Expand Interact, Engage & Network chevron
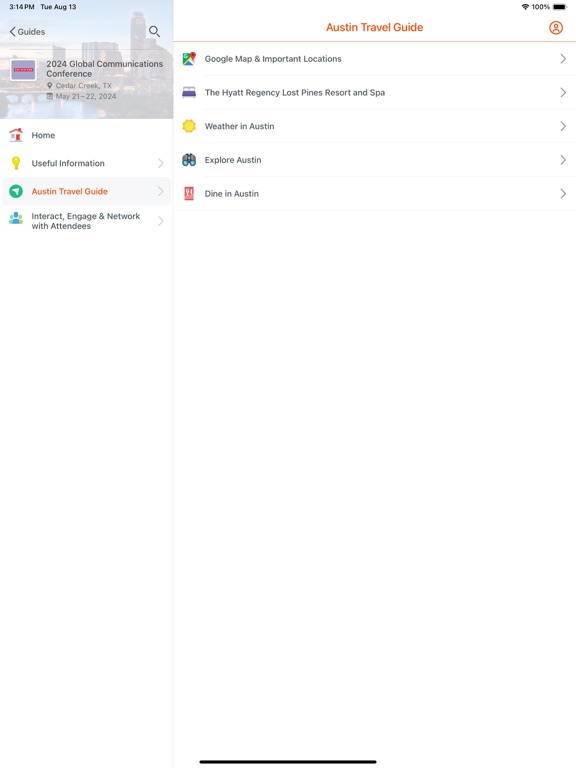Viewport: 576px width, 768px height. [x=161, y=221]
